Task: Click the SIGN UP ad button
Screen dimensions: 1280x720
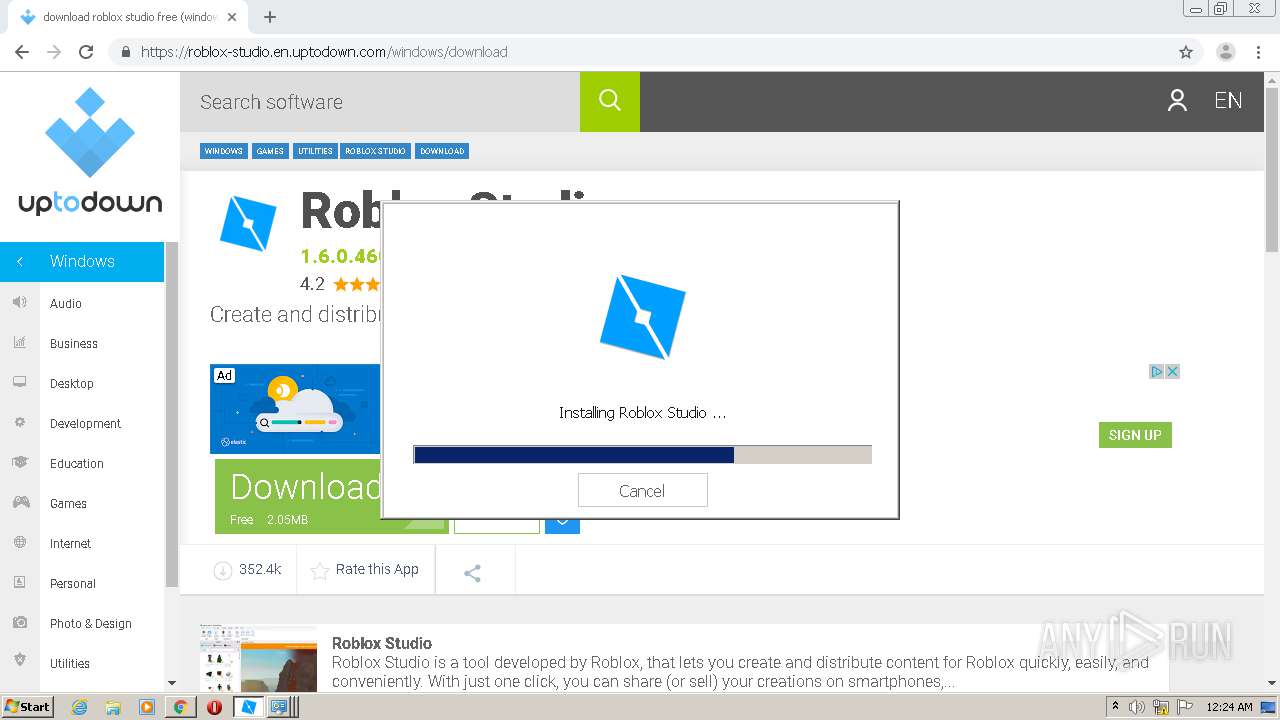Action: coord(1135,435)
